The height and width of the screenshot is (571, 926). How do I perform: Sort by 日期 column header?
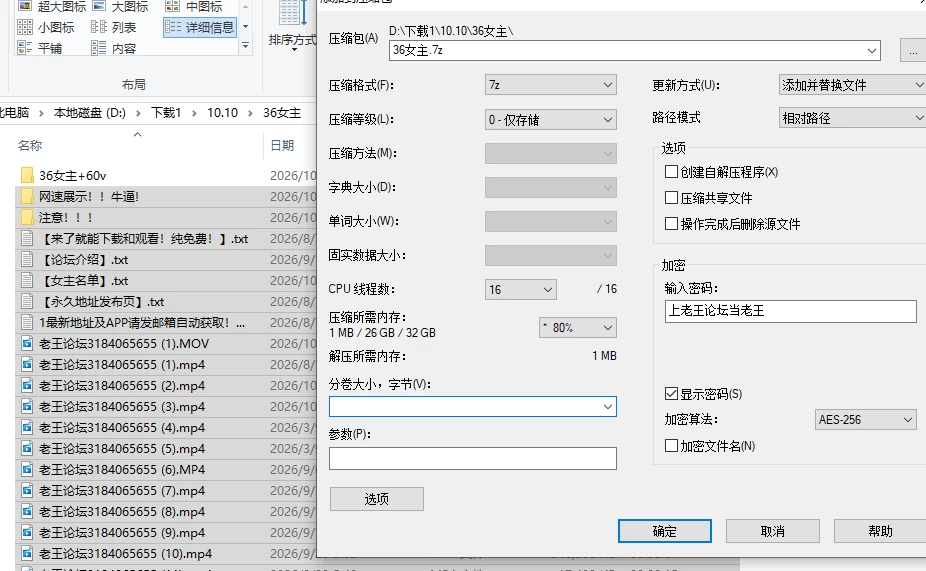point(282,145)
